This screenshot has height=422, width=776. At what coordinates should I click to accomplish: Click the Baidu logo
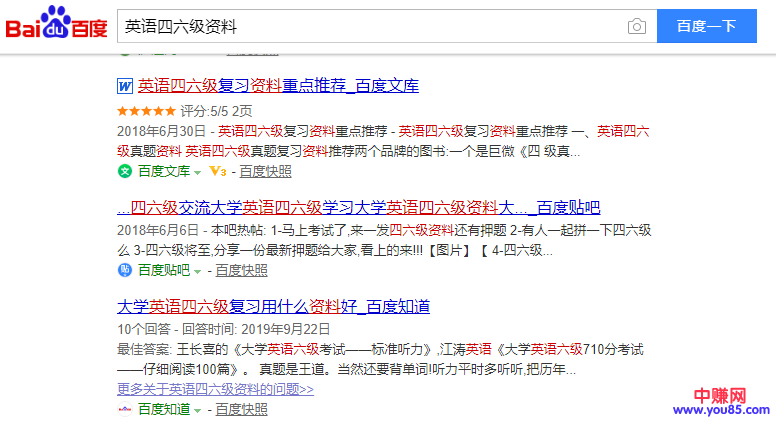[57, 26]
